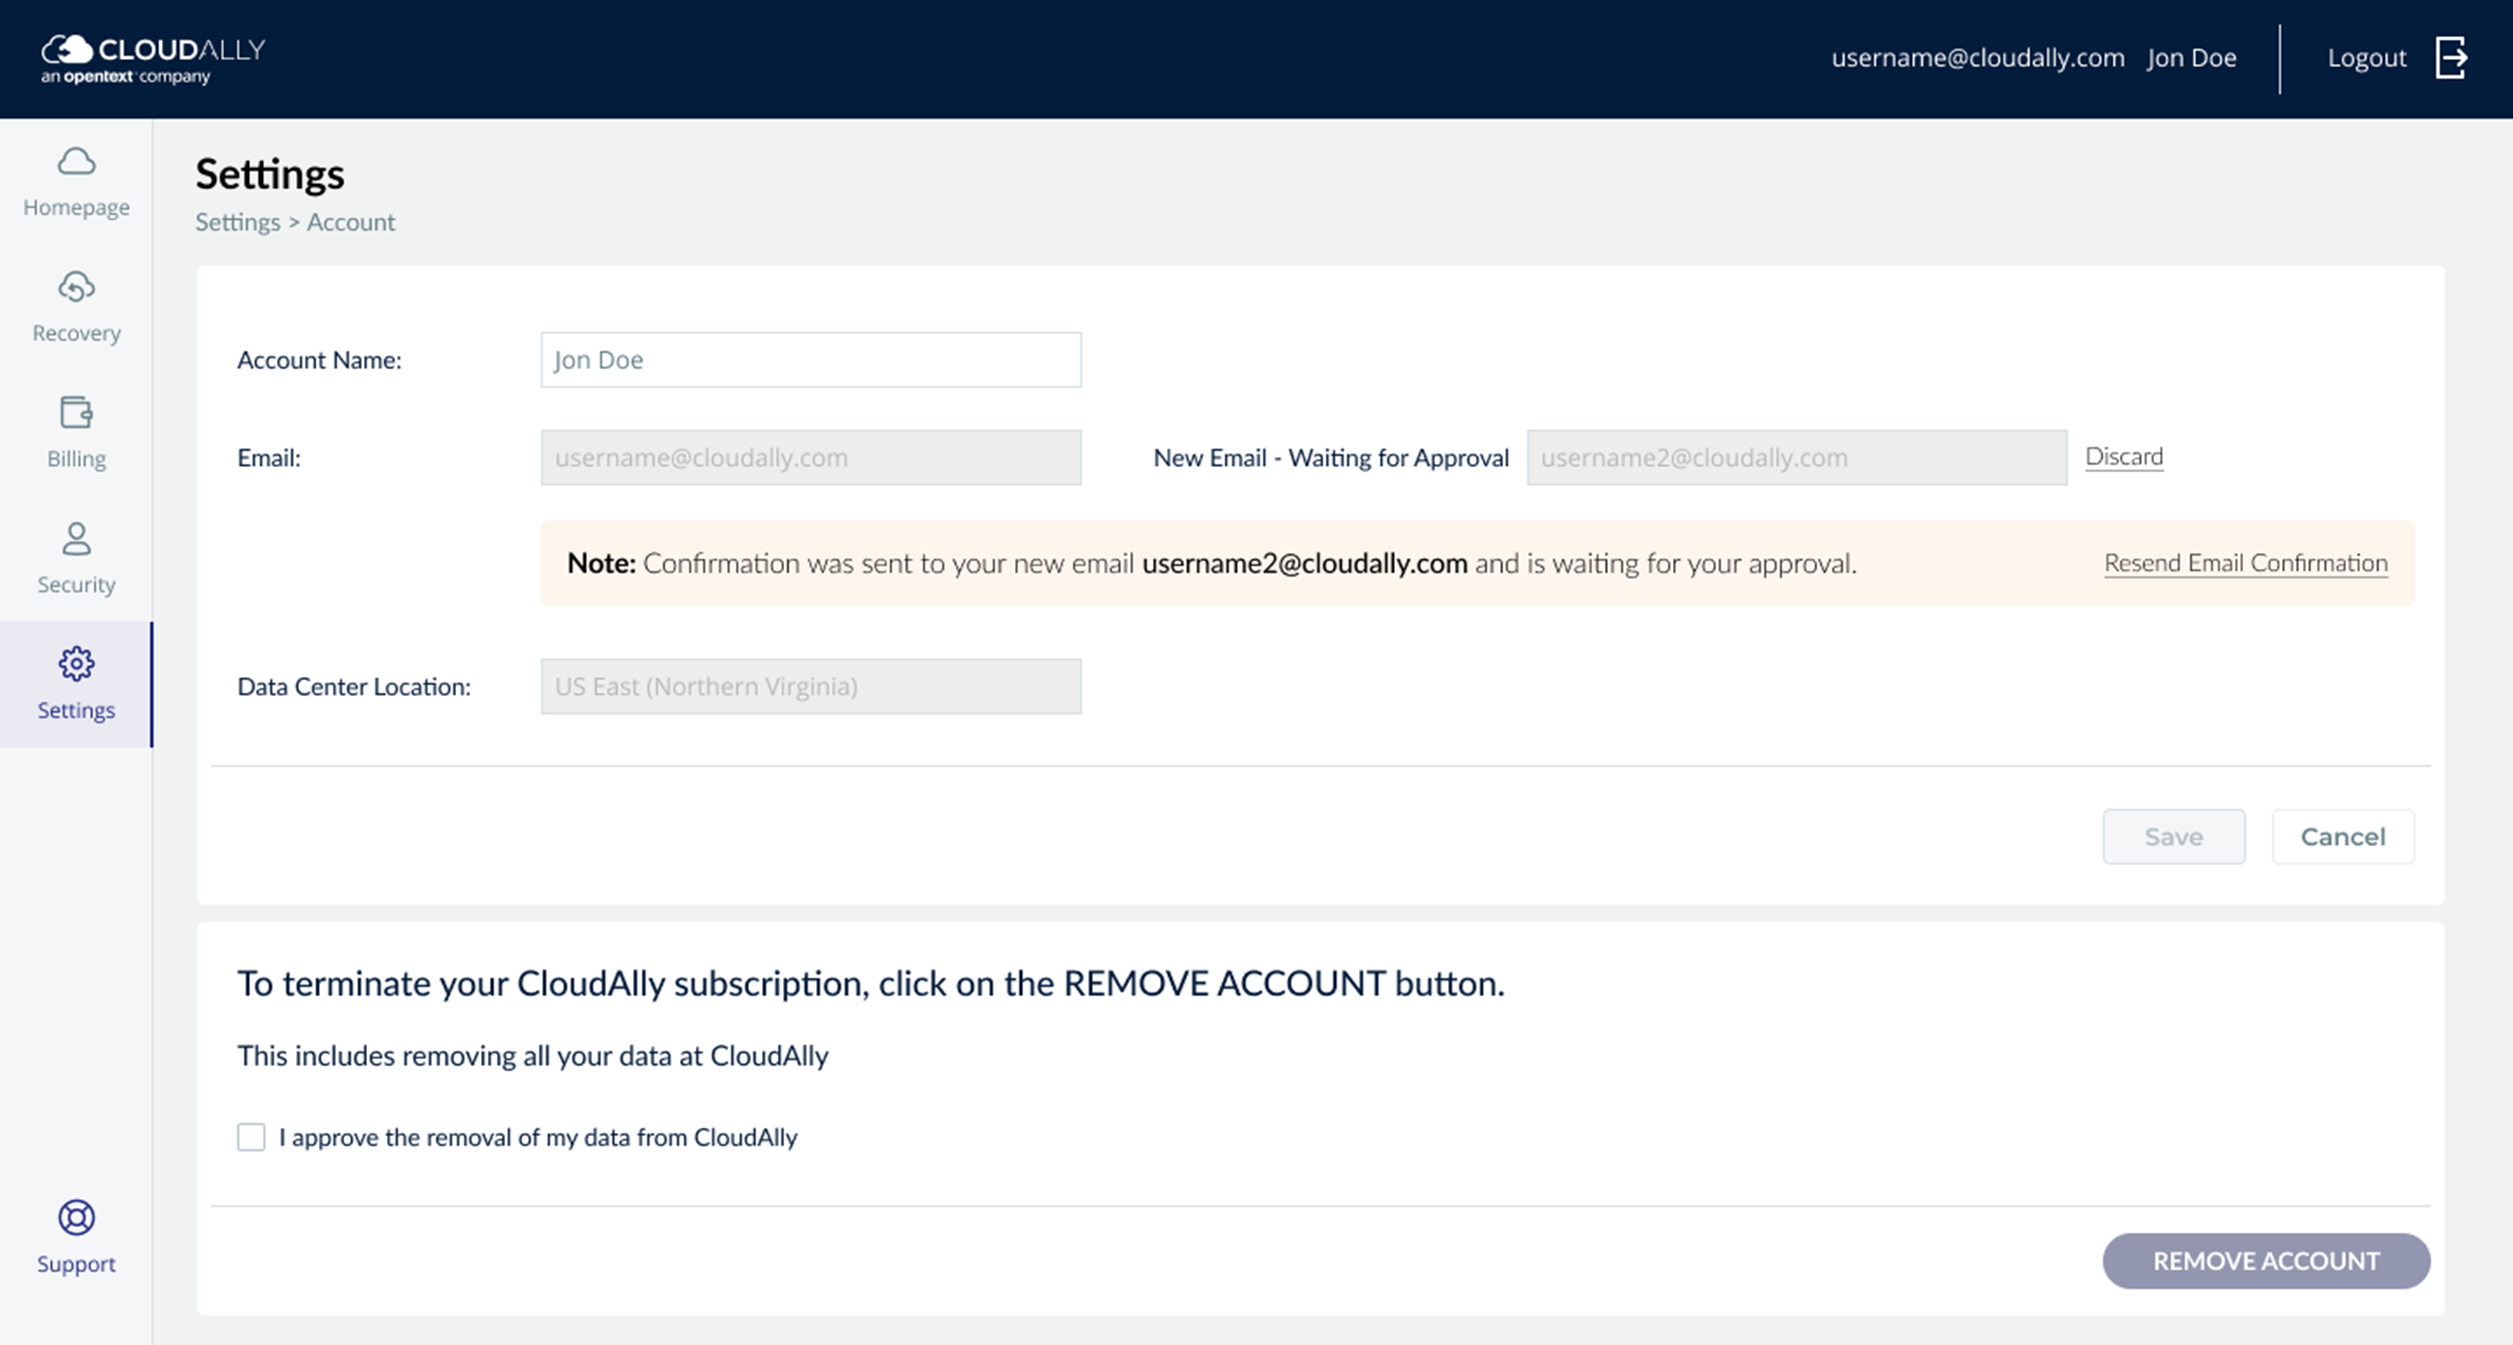Viewport: 2513px width, 1345px height.
Task: Go to Billing label in sidebar
Action: pyautogui.click(x=76, y=459)
